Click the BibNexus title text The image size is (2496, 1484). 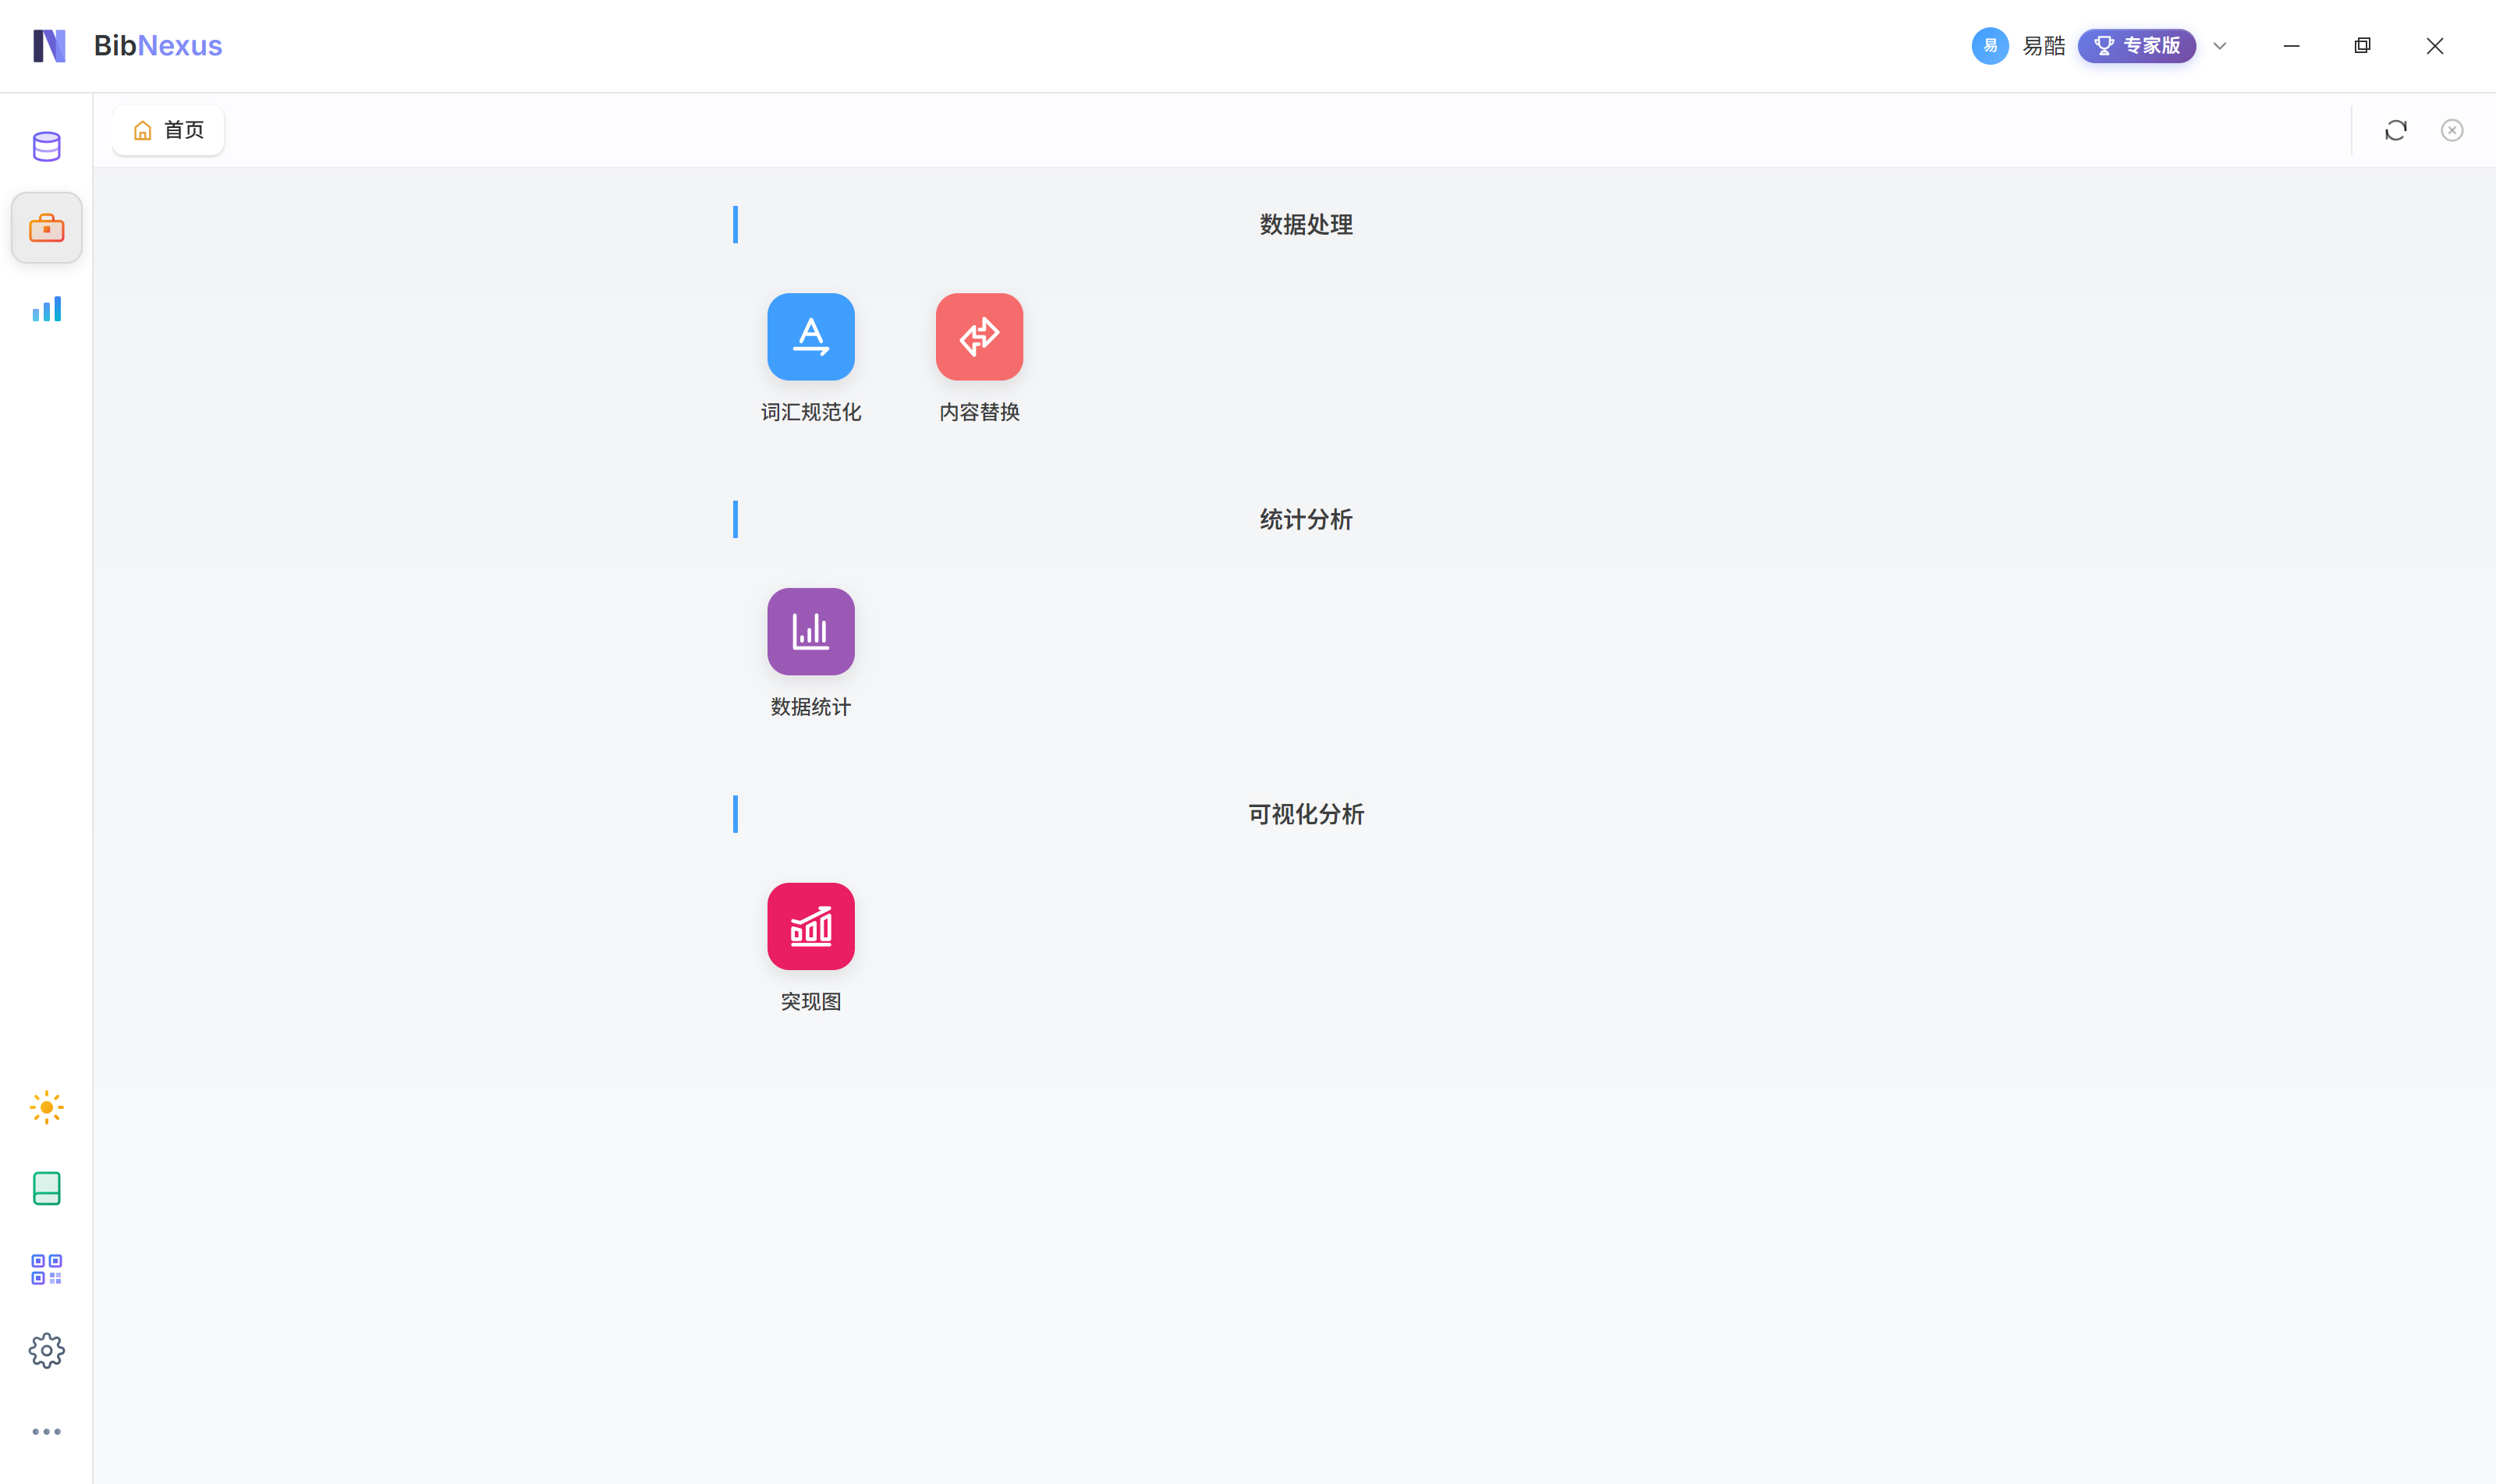157,46
